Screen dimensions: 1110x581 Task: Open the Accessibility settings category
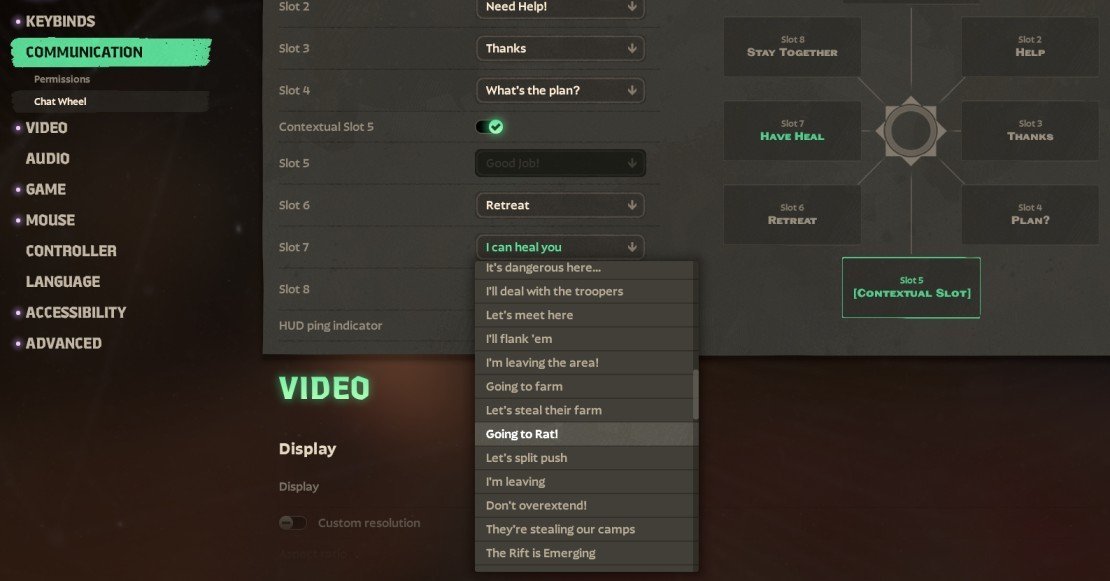[x=75, y=313]
